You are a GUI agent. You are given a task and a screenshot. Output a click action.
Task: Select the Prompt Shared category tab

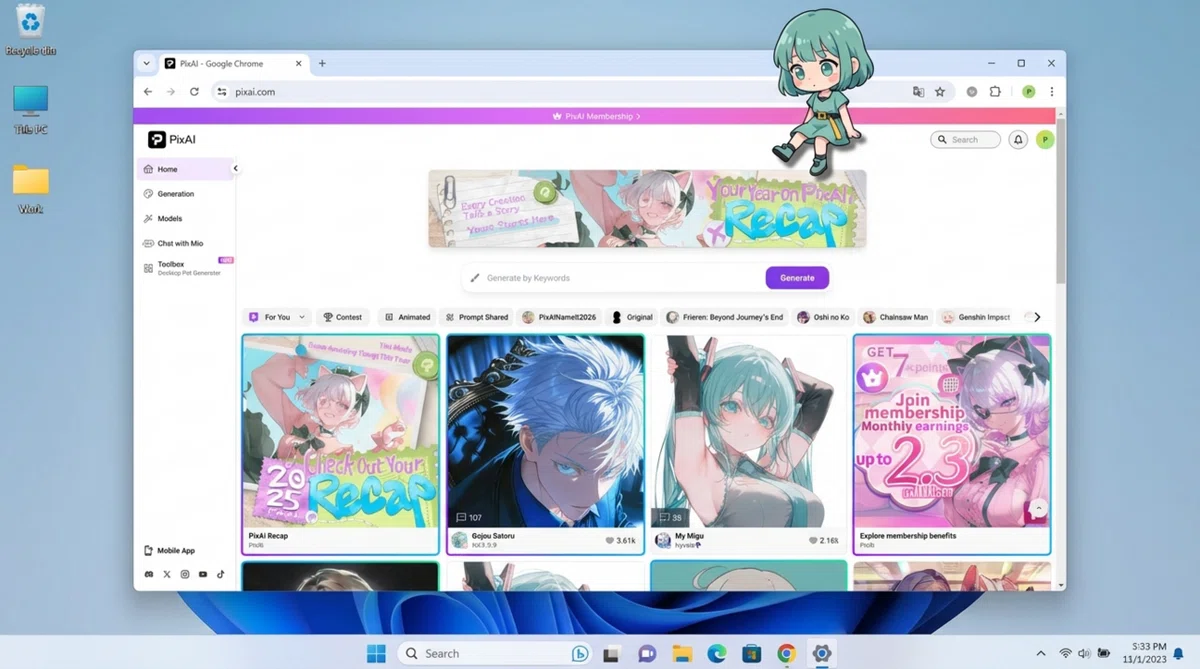[x=476, y=317]
